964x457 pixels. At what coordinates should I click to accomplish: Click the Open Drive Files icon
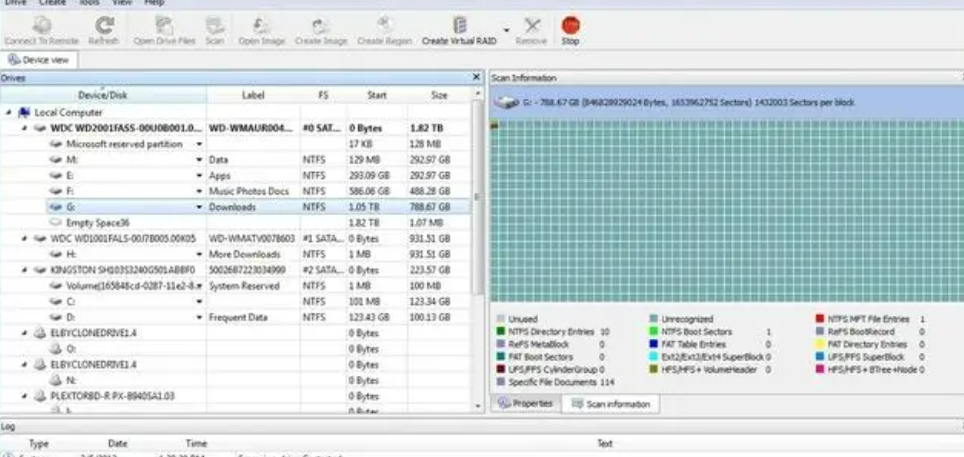(x=164, y=26)
